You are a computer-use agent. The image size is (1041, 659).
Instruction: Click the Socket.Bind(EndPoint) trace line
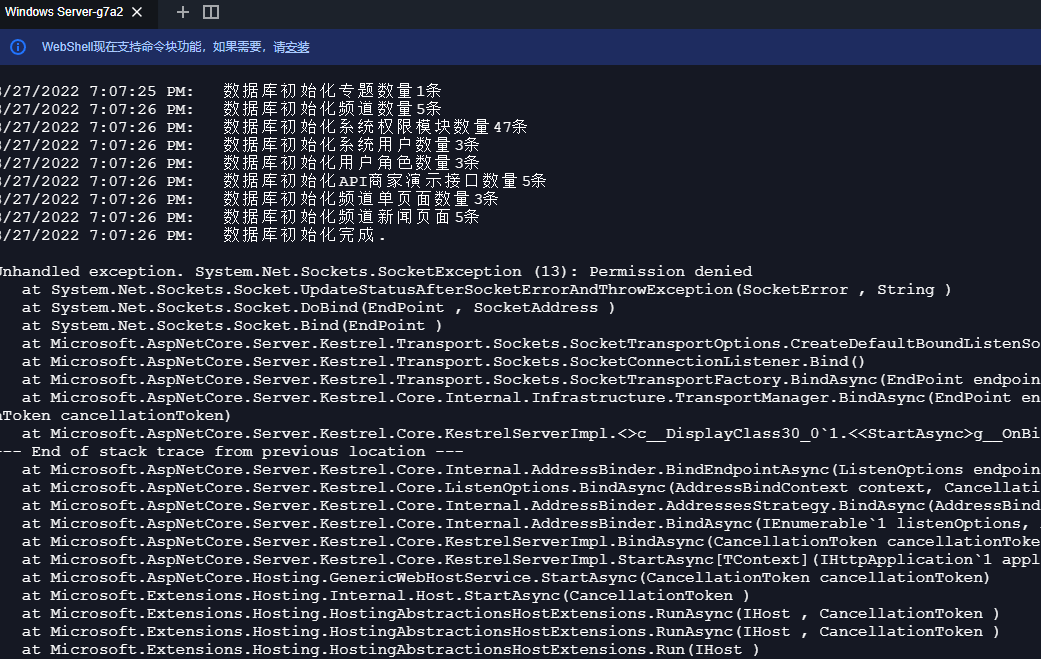point(232,325)
